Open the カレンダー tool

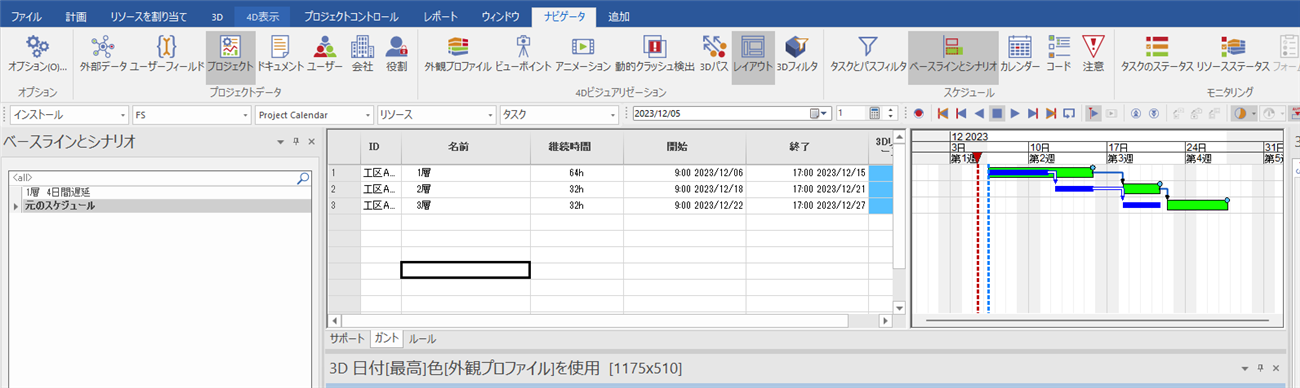[1020, 53]
